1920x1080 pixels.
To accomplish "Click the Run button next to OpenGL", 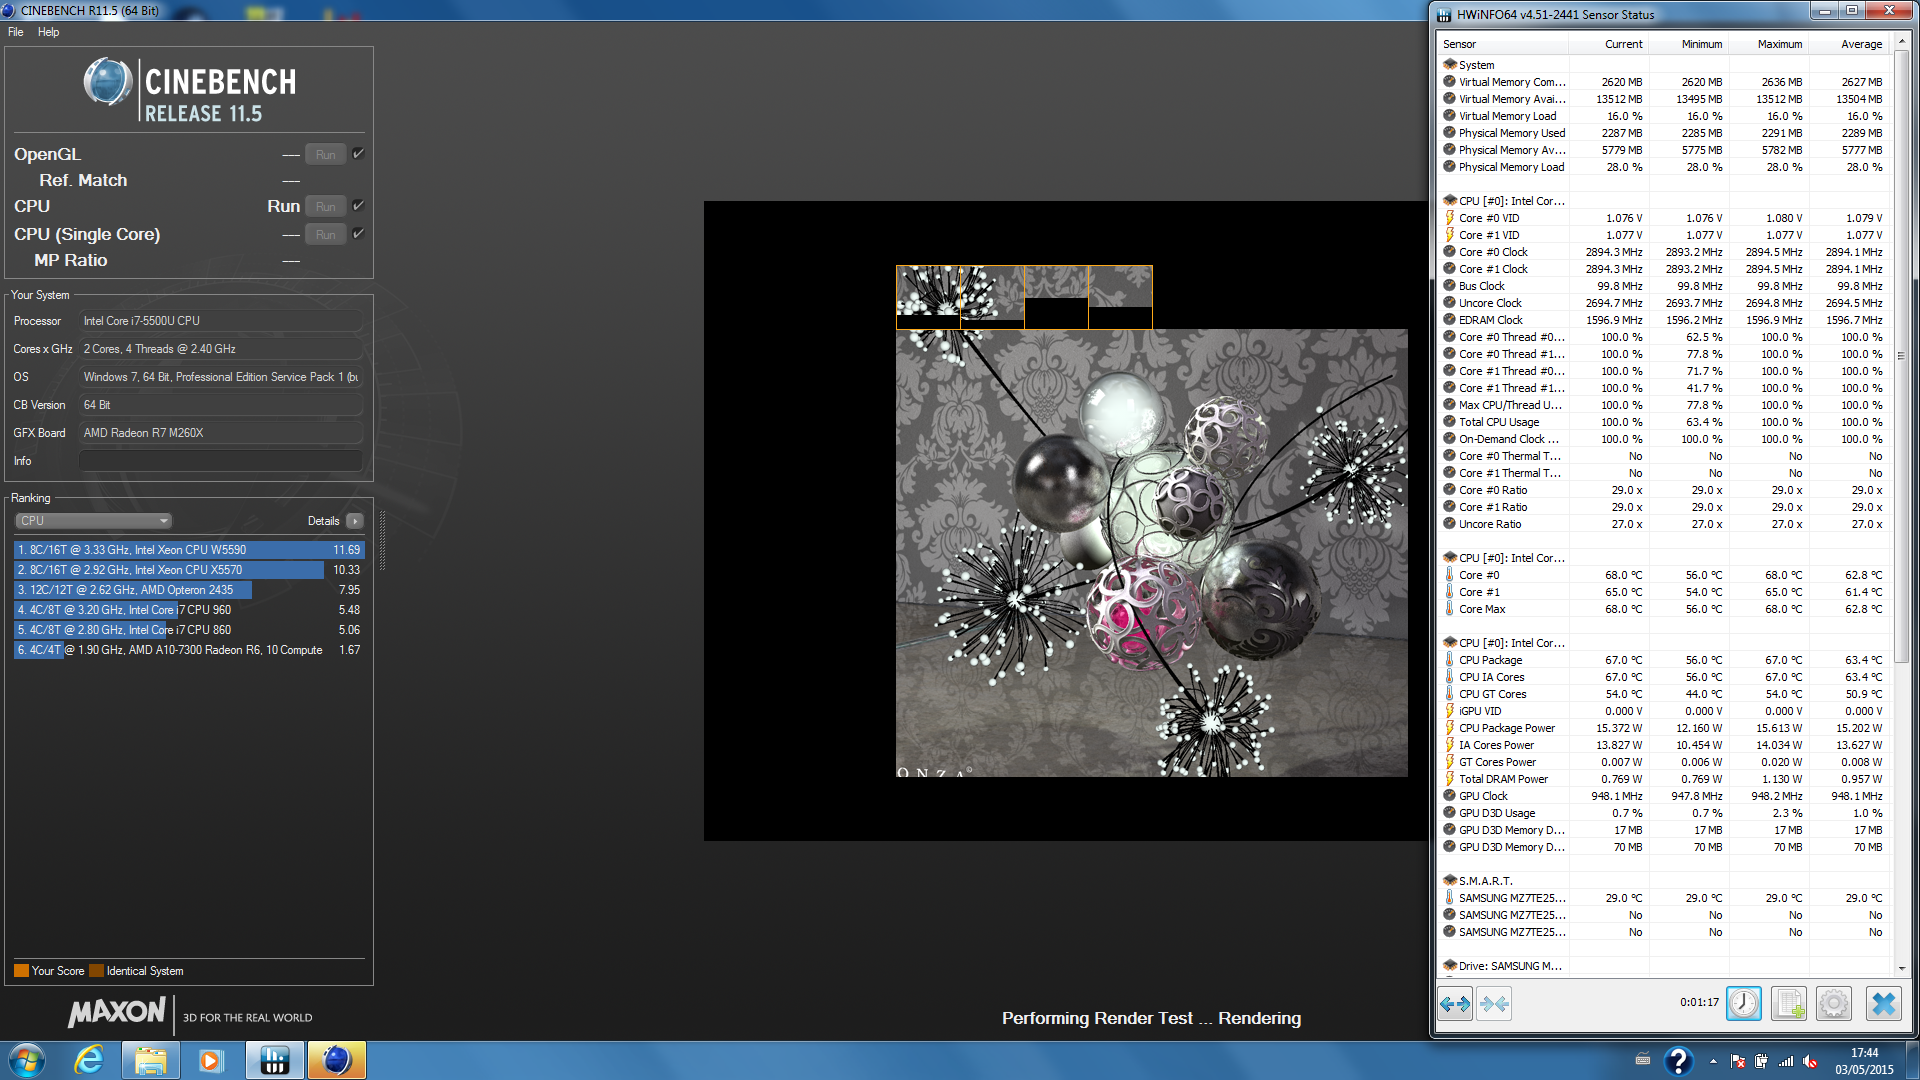I will point(325,154).
